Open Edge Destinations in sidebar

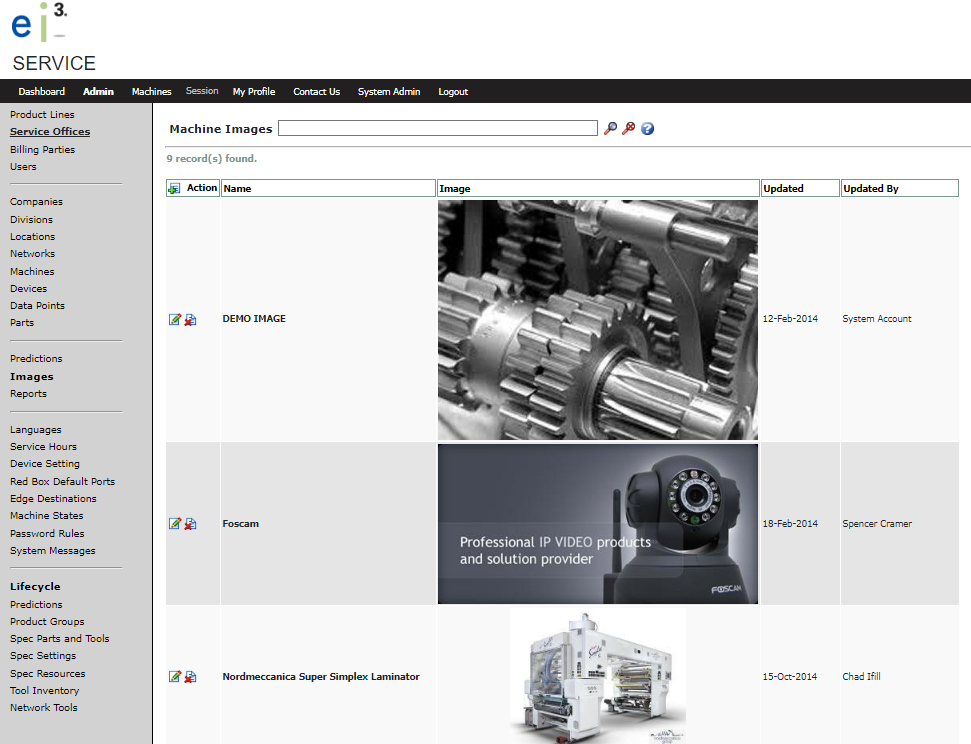click(53, 499)
